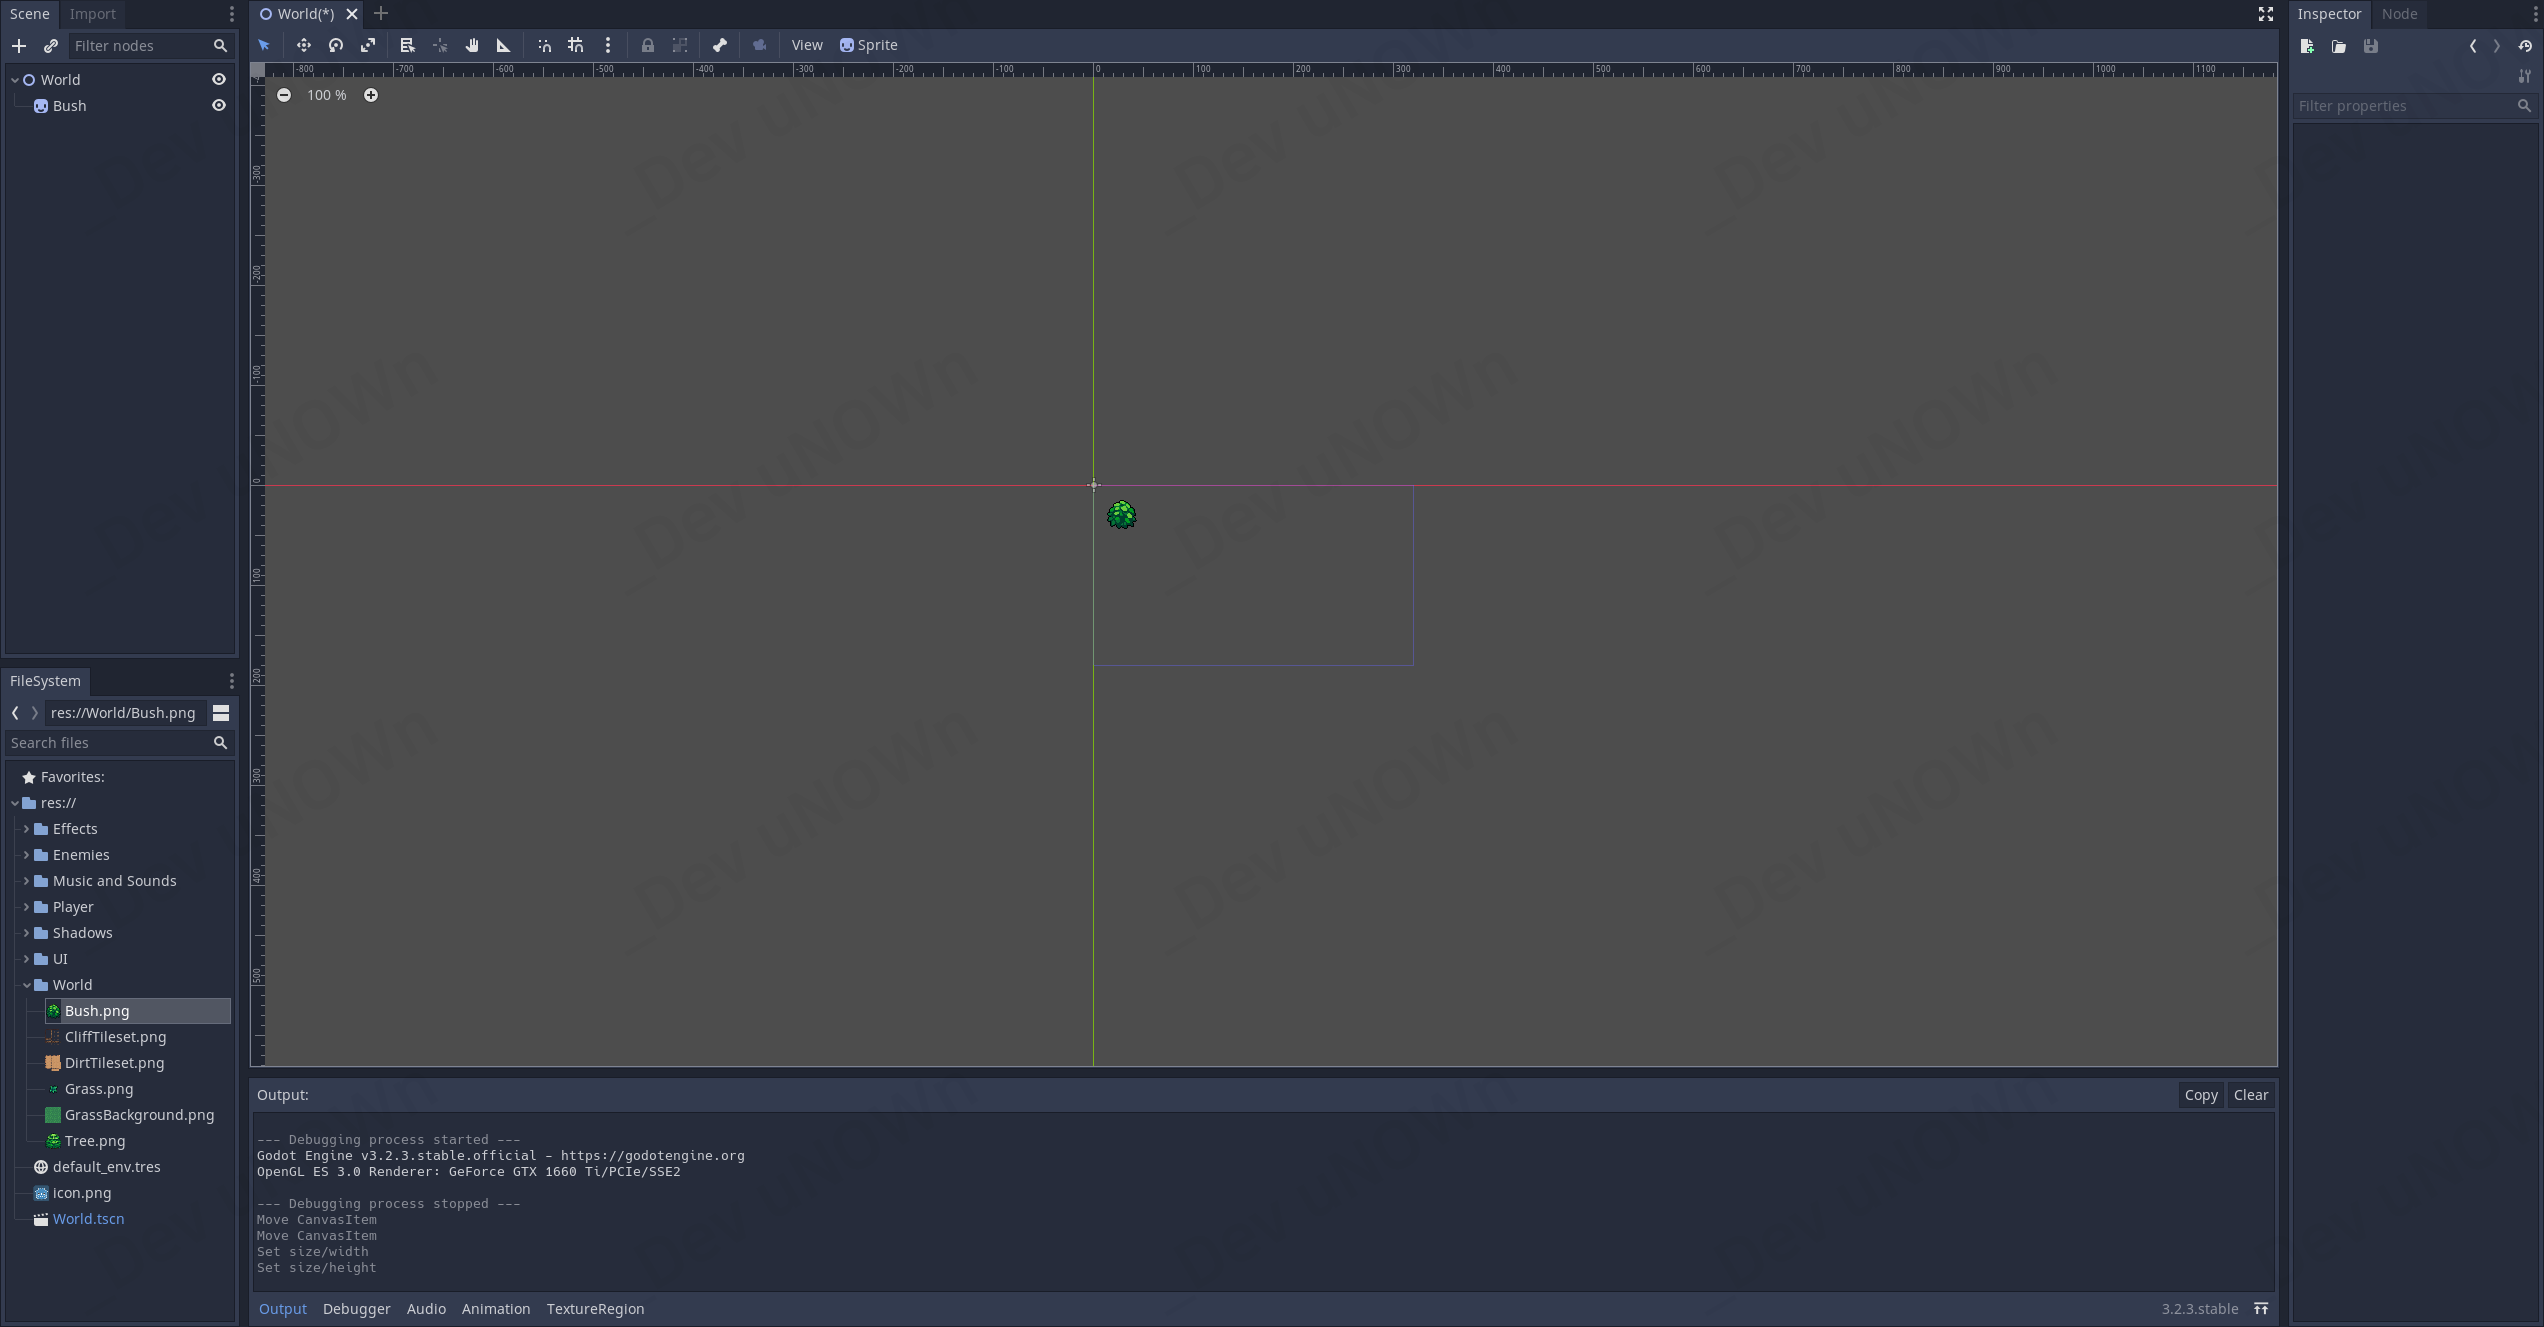Toggle smart snapping in the toolbar
The image size is (2544, 1327).
point(544,45)
